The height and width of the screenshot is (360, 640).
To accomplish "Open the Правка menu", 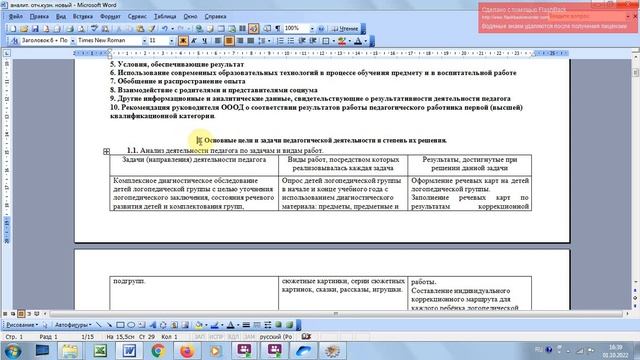I will point(39,17).
